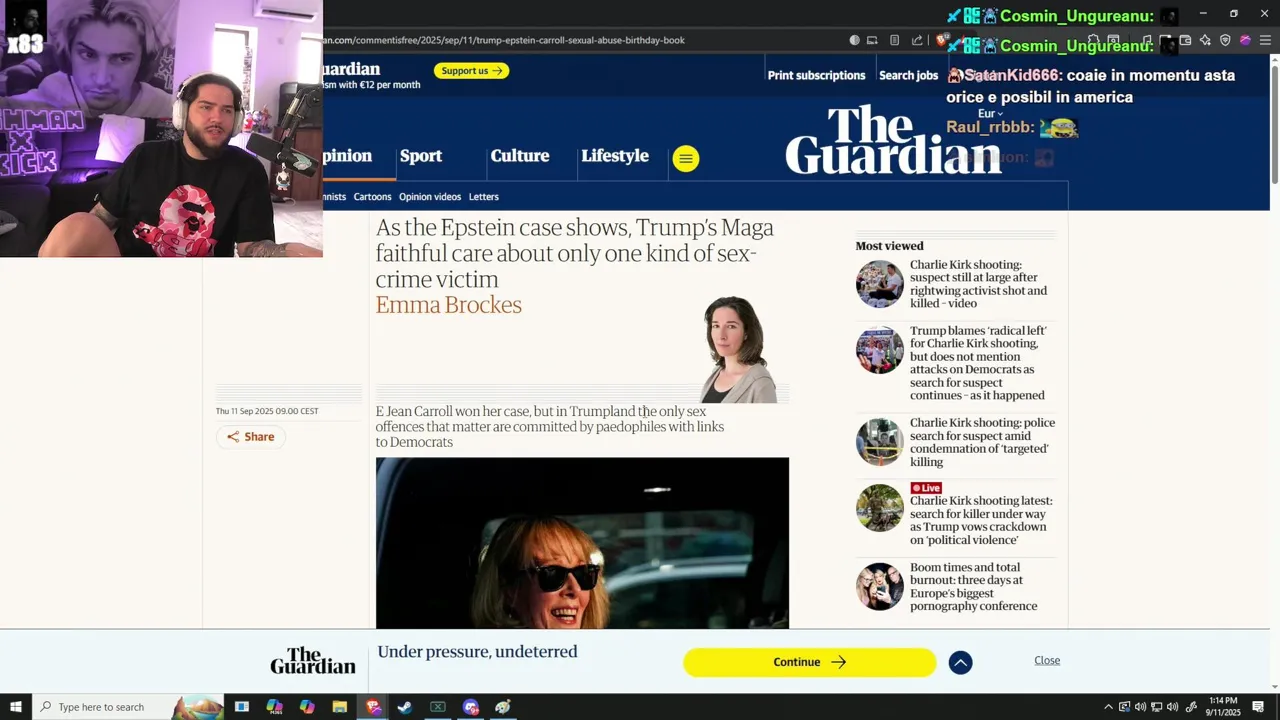Click the yellow Support us button
The width and height of the screenshot is (1280, 720).
(x=471, y=70)
